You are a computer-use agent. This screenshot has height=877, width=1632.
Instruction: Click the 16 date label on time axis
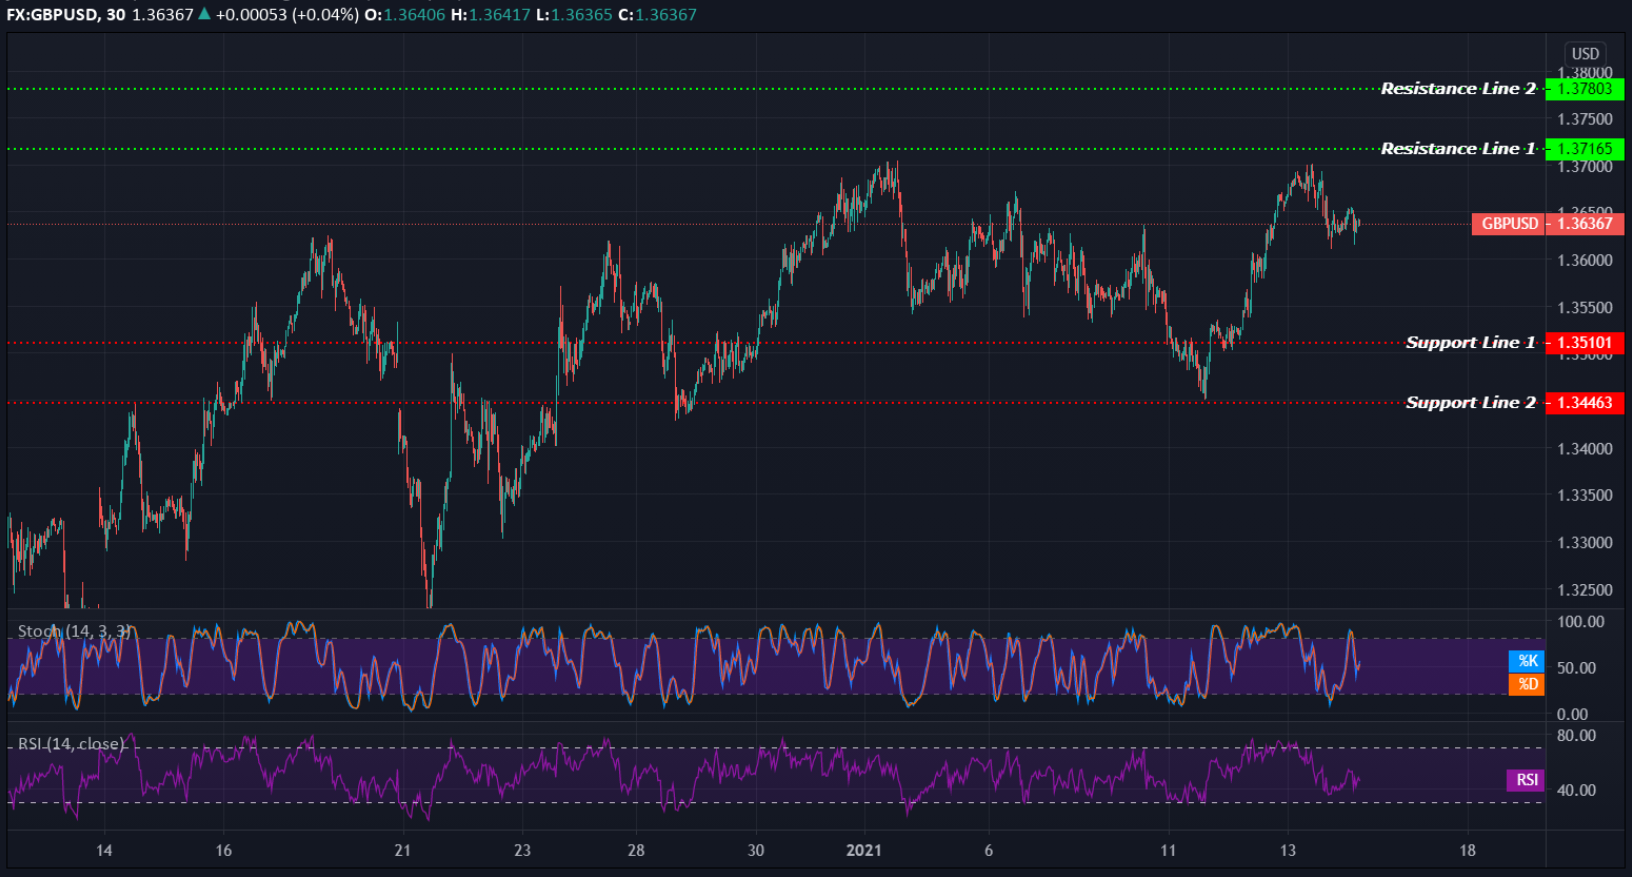tap(223, 850)
